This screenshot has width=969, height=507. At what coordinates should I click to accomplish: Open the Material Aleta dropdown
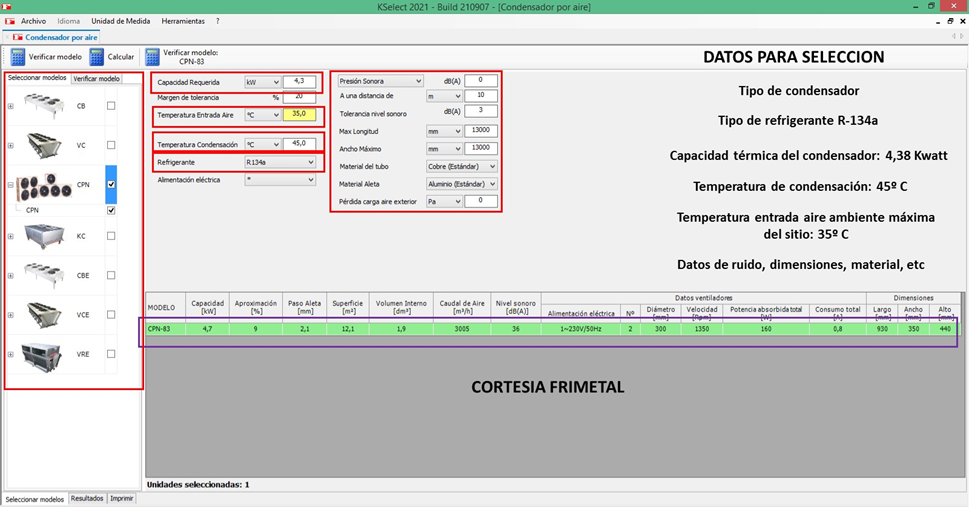[462, 184]
